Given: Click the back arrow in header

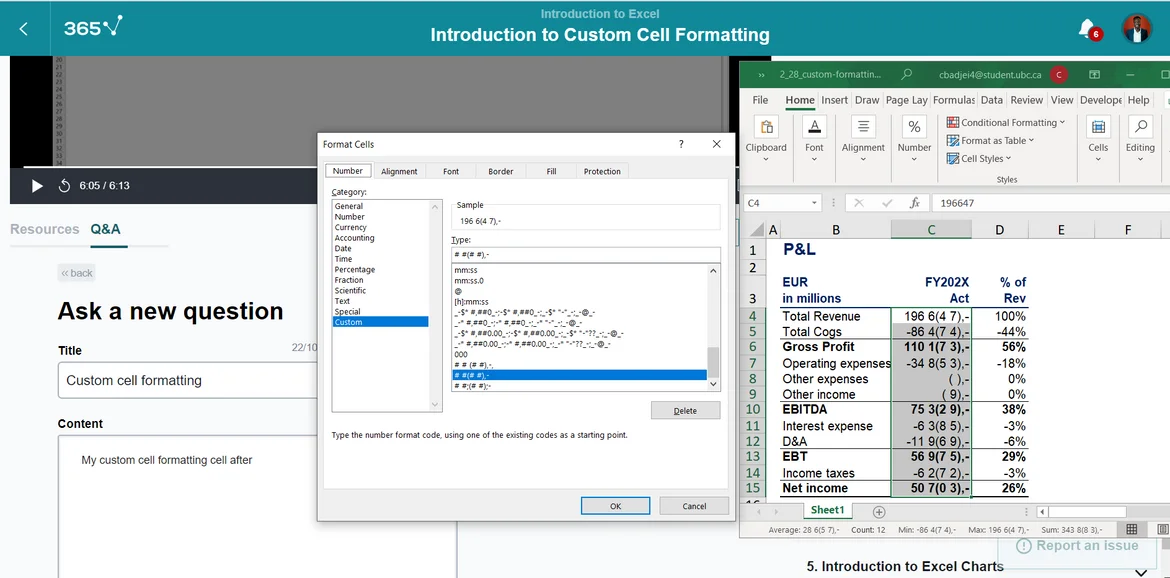Looking at the screenshot, I should point(24,29).
